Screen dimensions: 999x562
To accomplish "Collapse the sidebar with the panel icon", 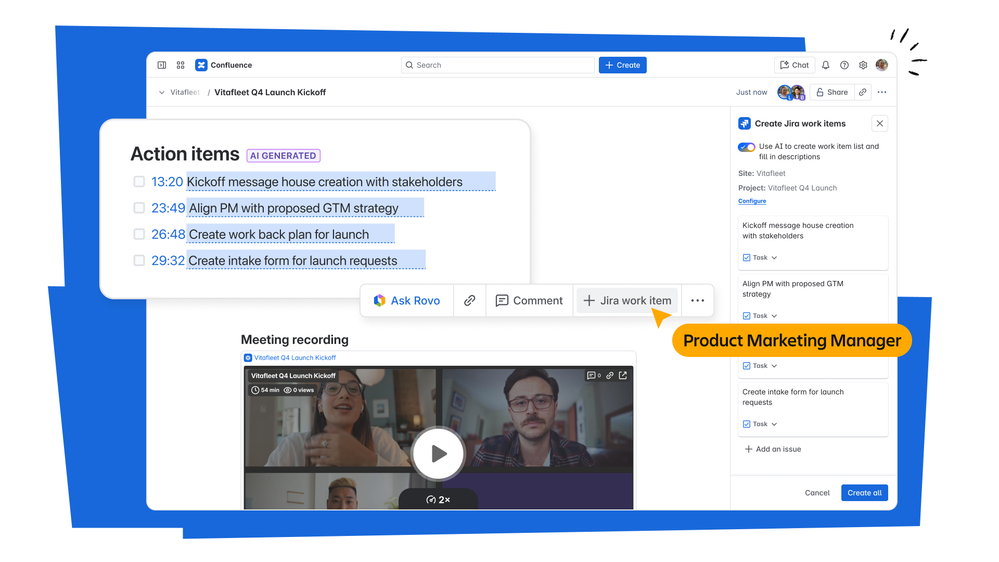I will click(x=162, y=65).
